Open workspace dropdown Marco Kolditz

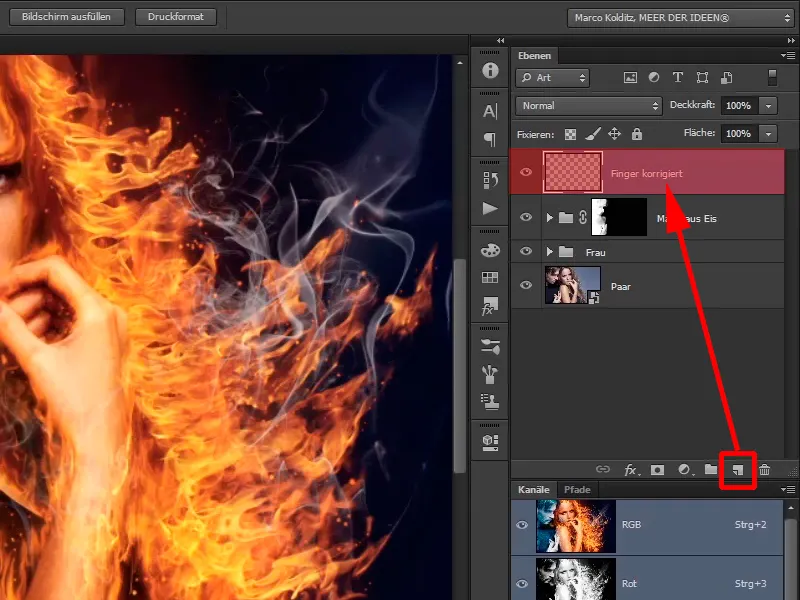680,18
